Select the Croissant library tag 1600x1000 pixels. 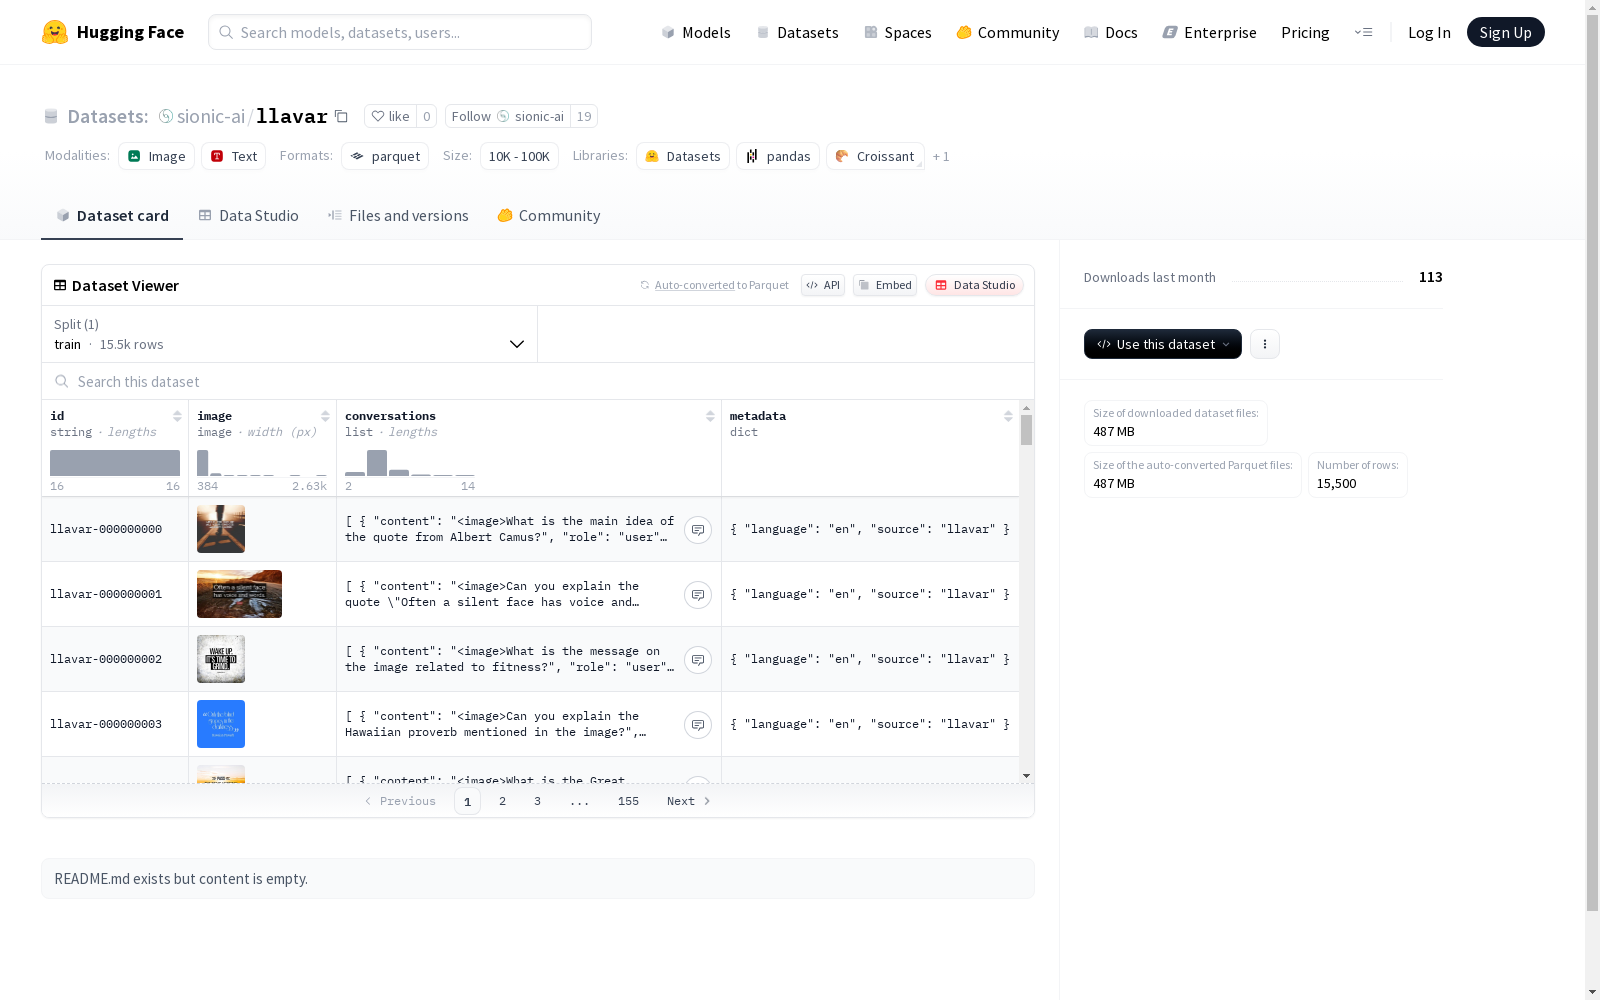click(x=875, y=156)
